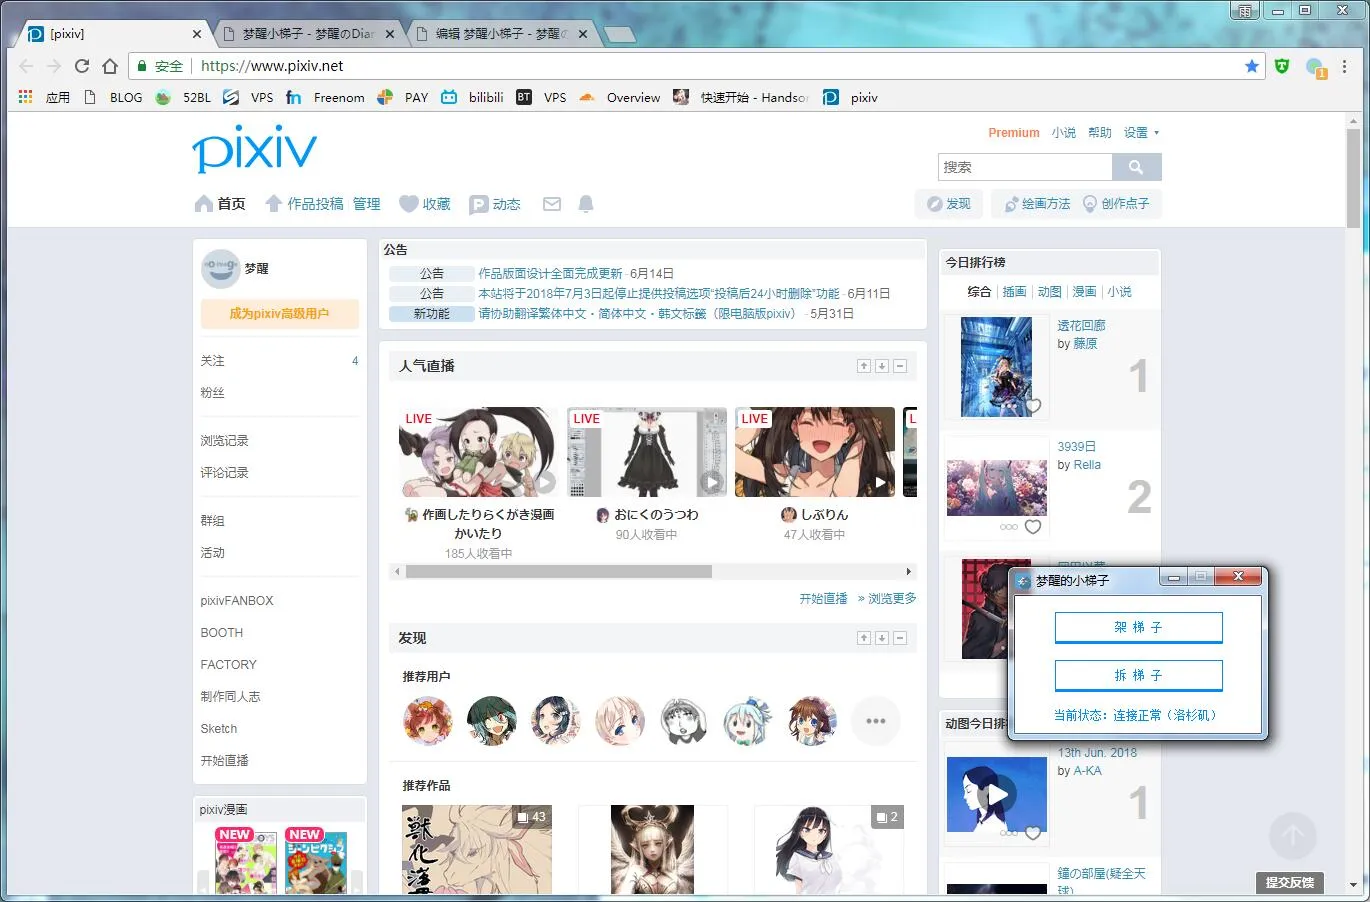Expand more recommended users with ellipsis button
This screenshot has height=902, width=1370.
pos(875,721)
